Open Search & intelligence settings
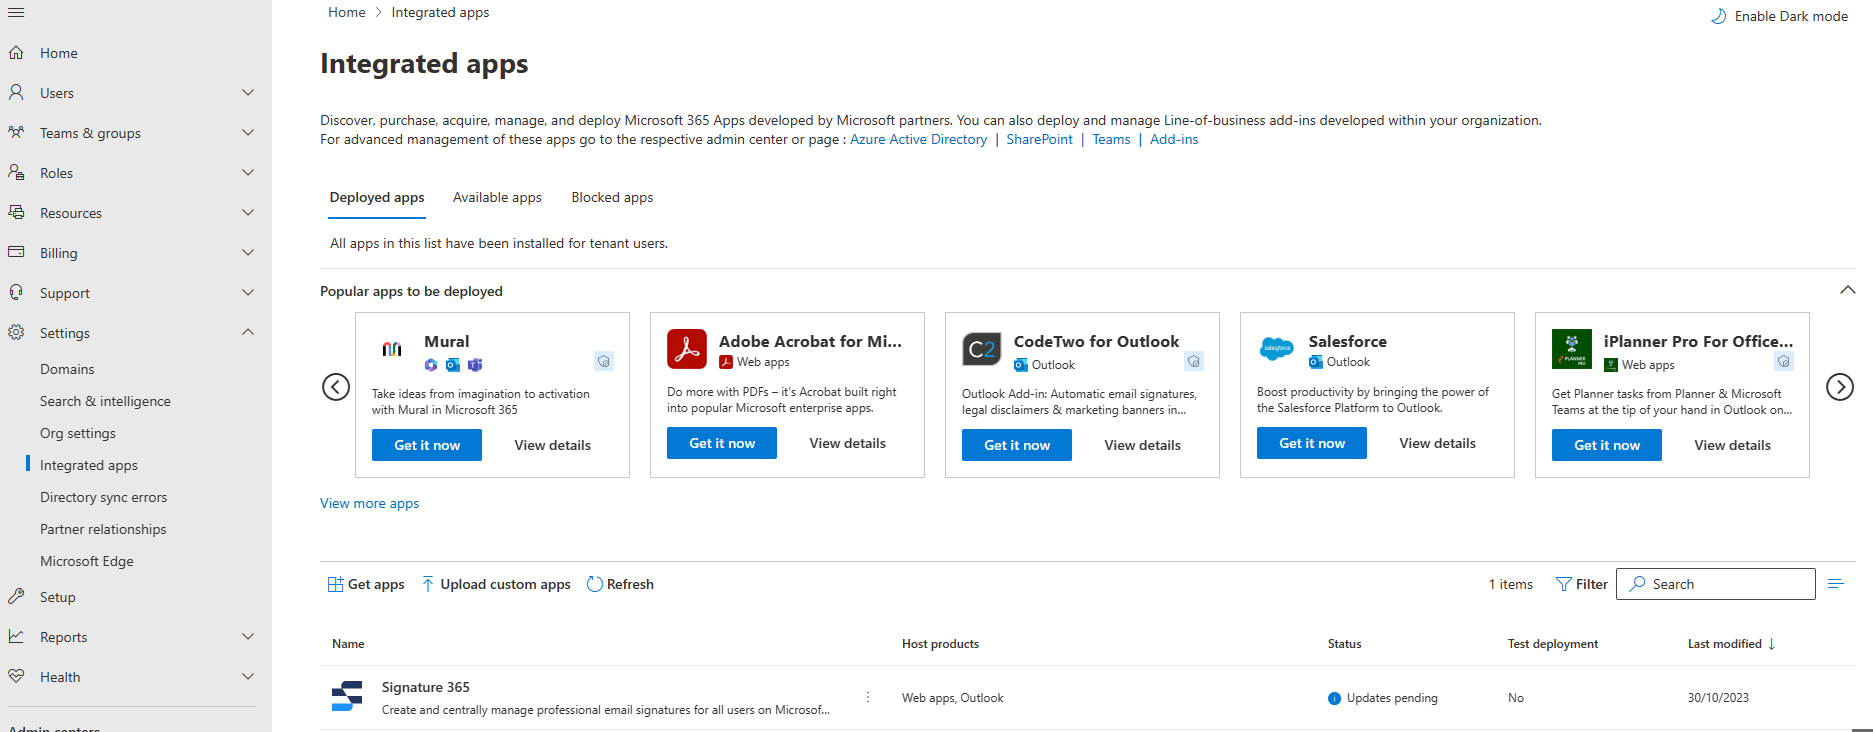This screenshot has height=732, width=1873. [x=105, y=401]
